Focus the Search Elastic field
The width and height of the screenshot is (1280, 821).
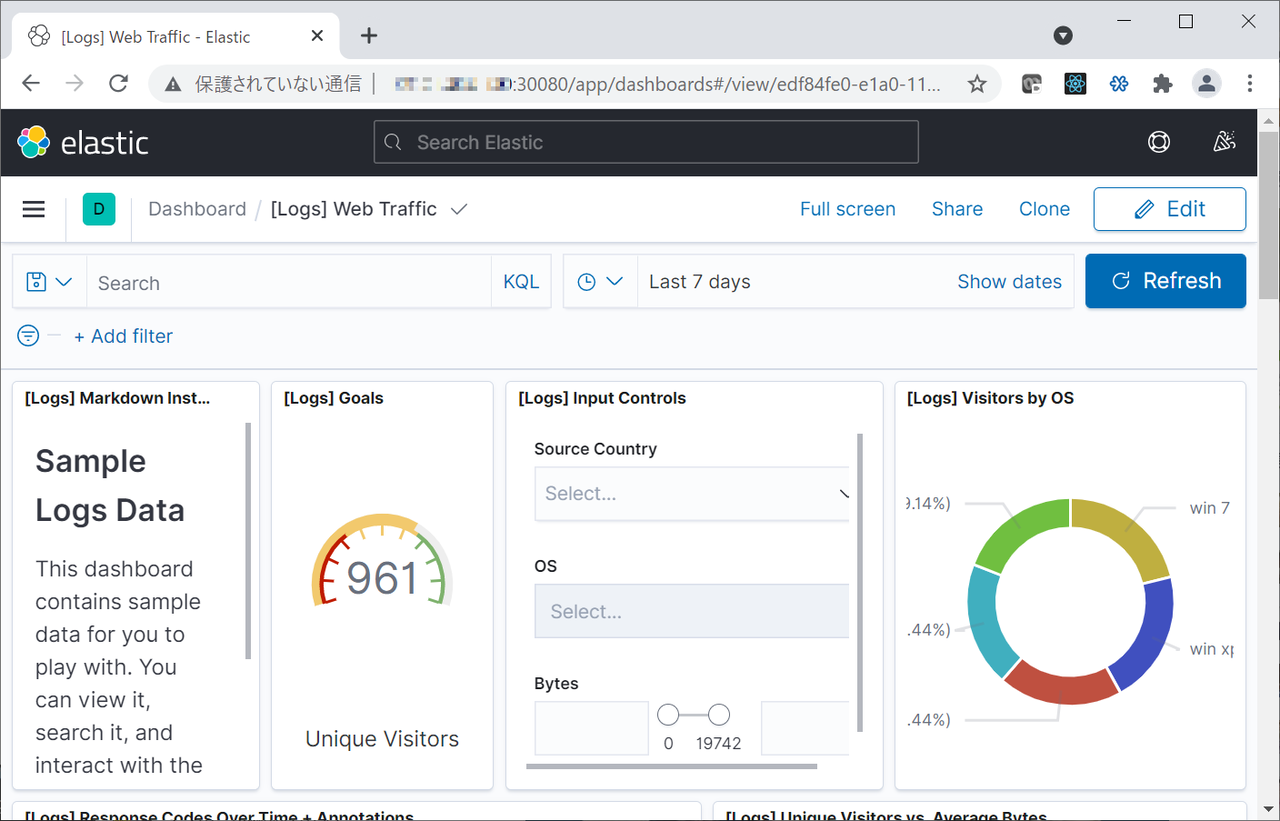(x=646, y=142)
